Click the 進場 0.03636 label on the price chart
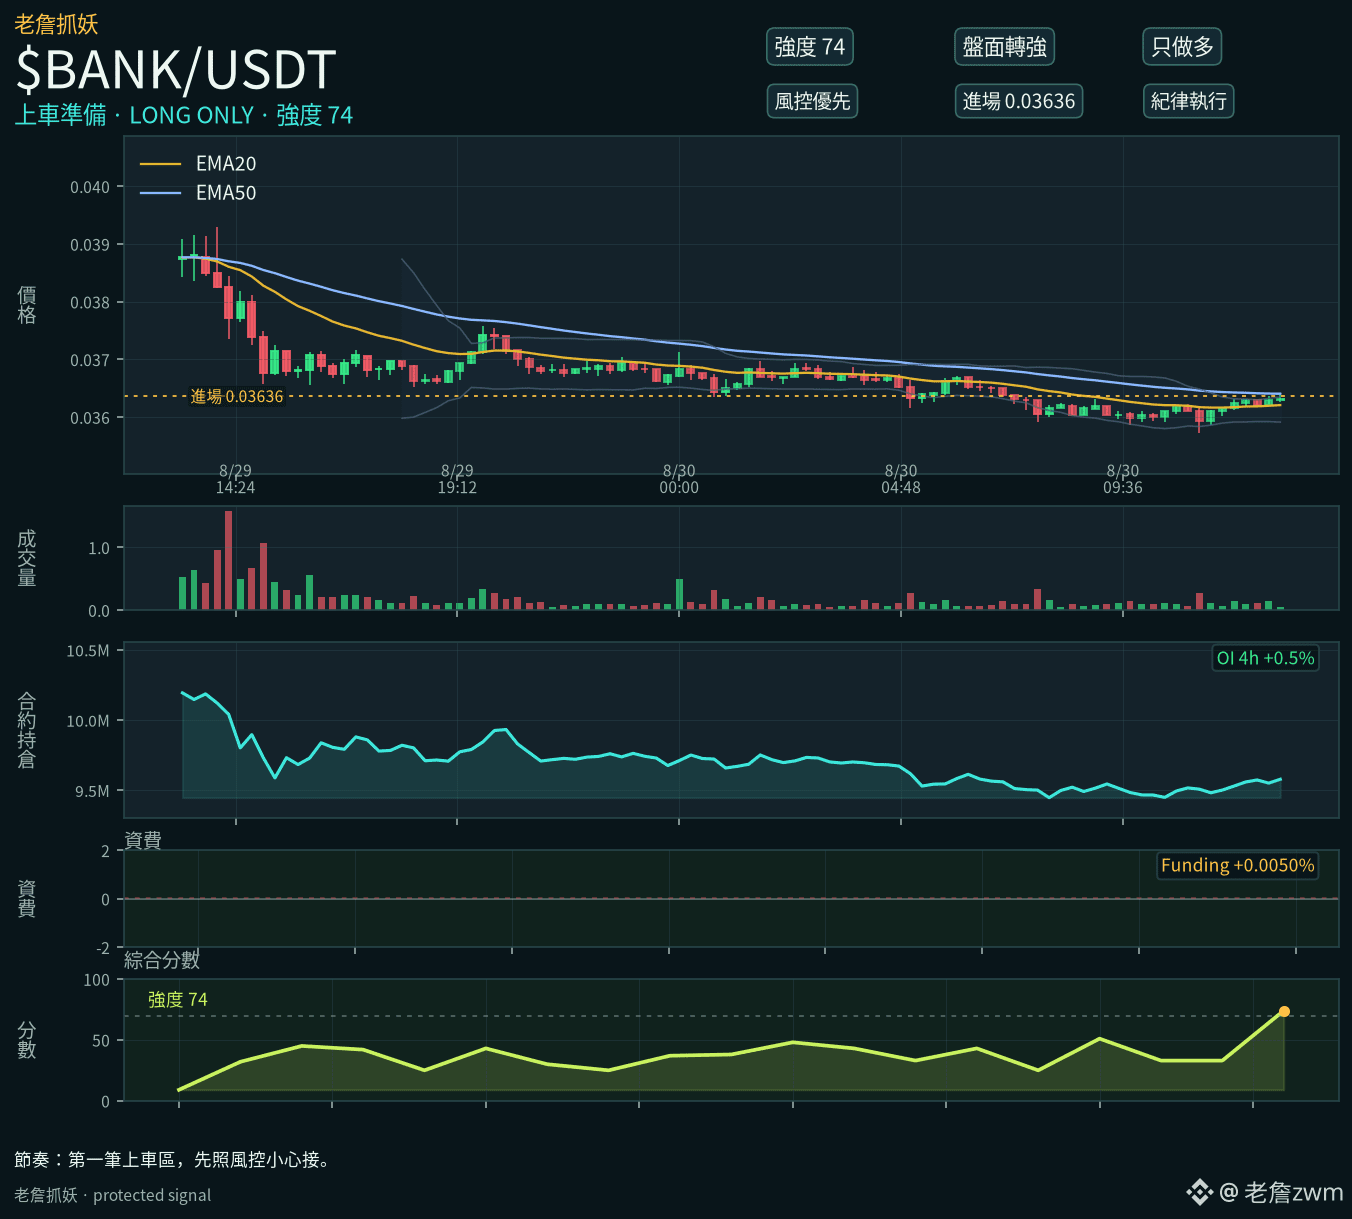The image size is (1352, 1219). pos(237,397)
